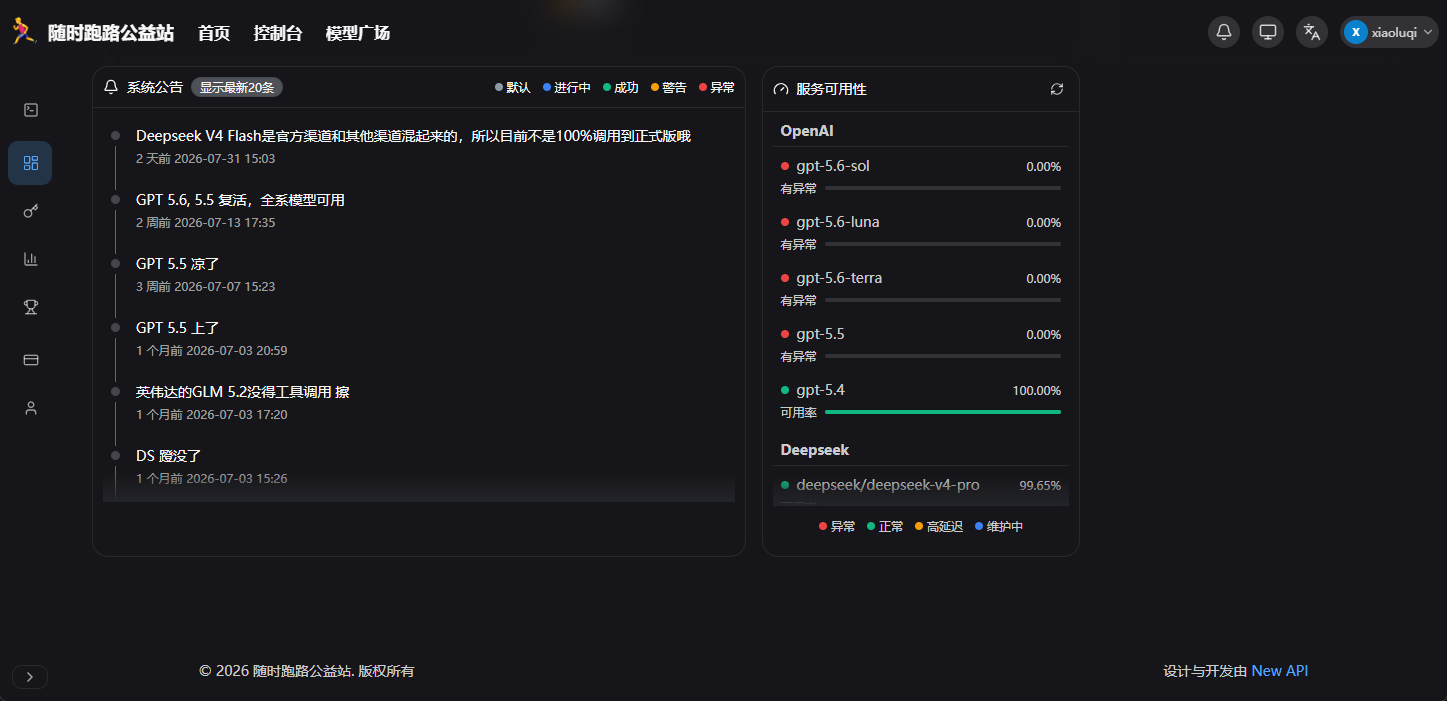The height and width of the screenshot is (701, 1447).
Task: Click the 显示最新20条 badge
Action: [237, 87]
